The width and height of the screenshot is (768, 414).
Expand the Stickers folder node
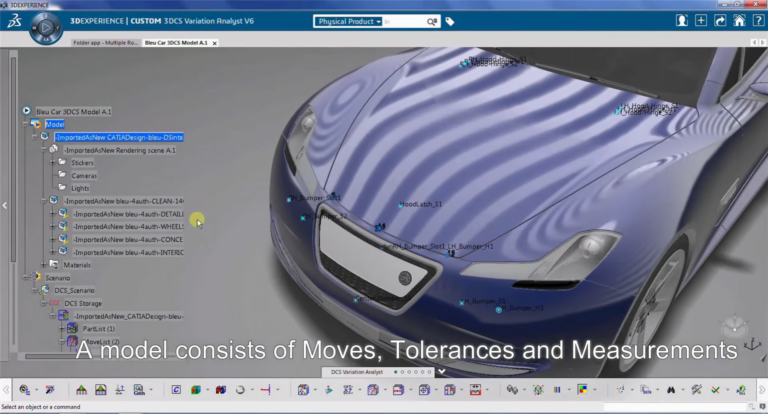pos(52,162)
